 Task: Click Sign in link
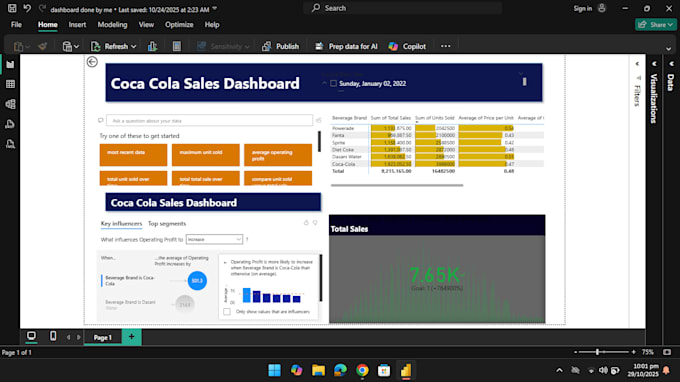582,8
